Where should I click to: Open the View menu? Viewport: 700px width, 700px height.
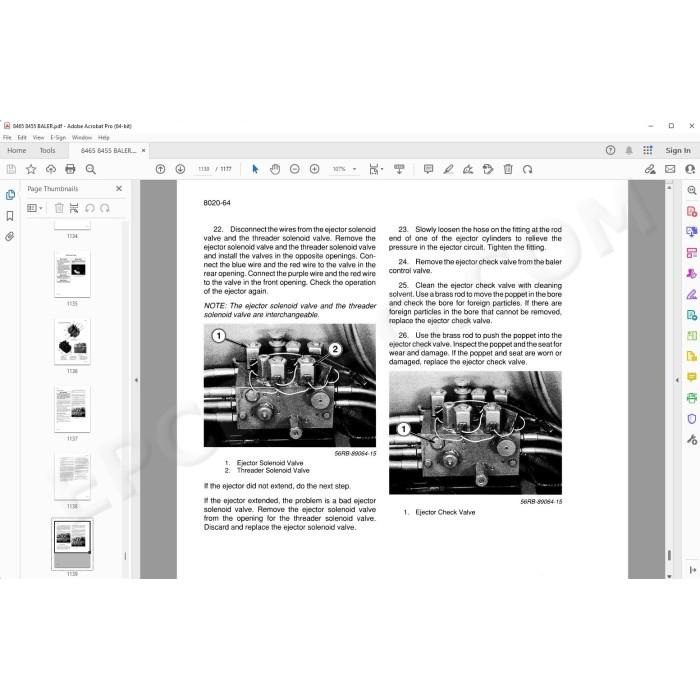pyautogui.click(x=38, y=138)
